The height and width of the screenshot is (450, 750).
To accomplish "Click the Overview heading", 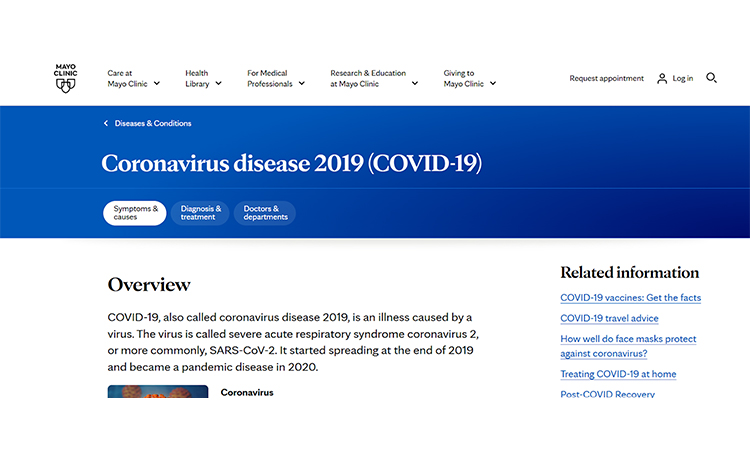I will pos(149,285).
